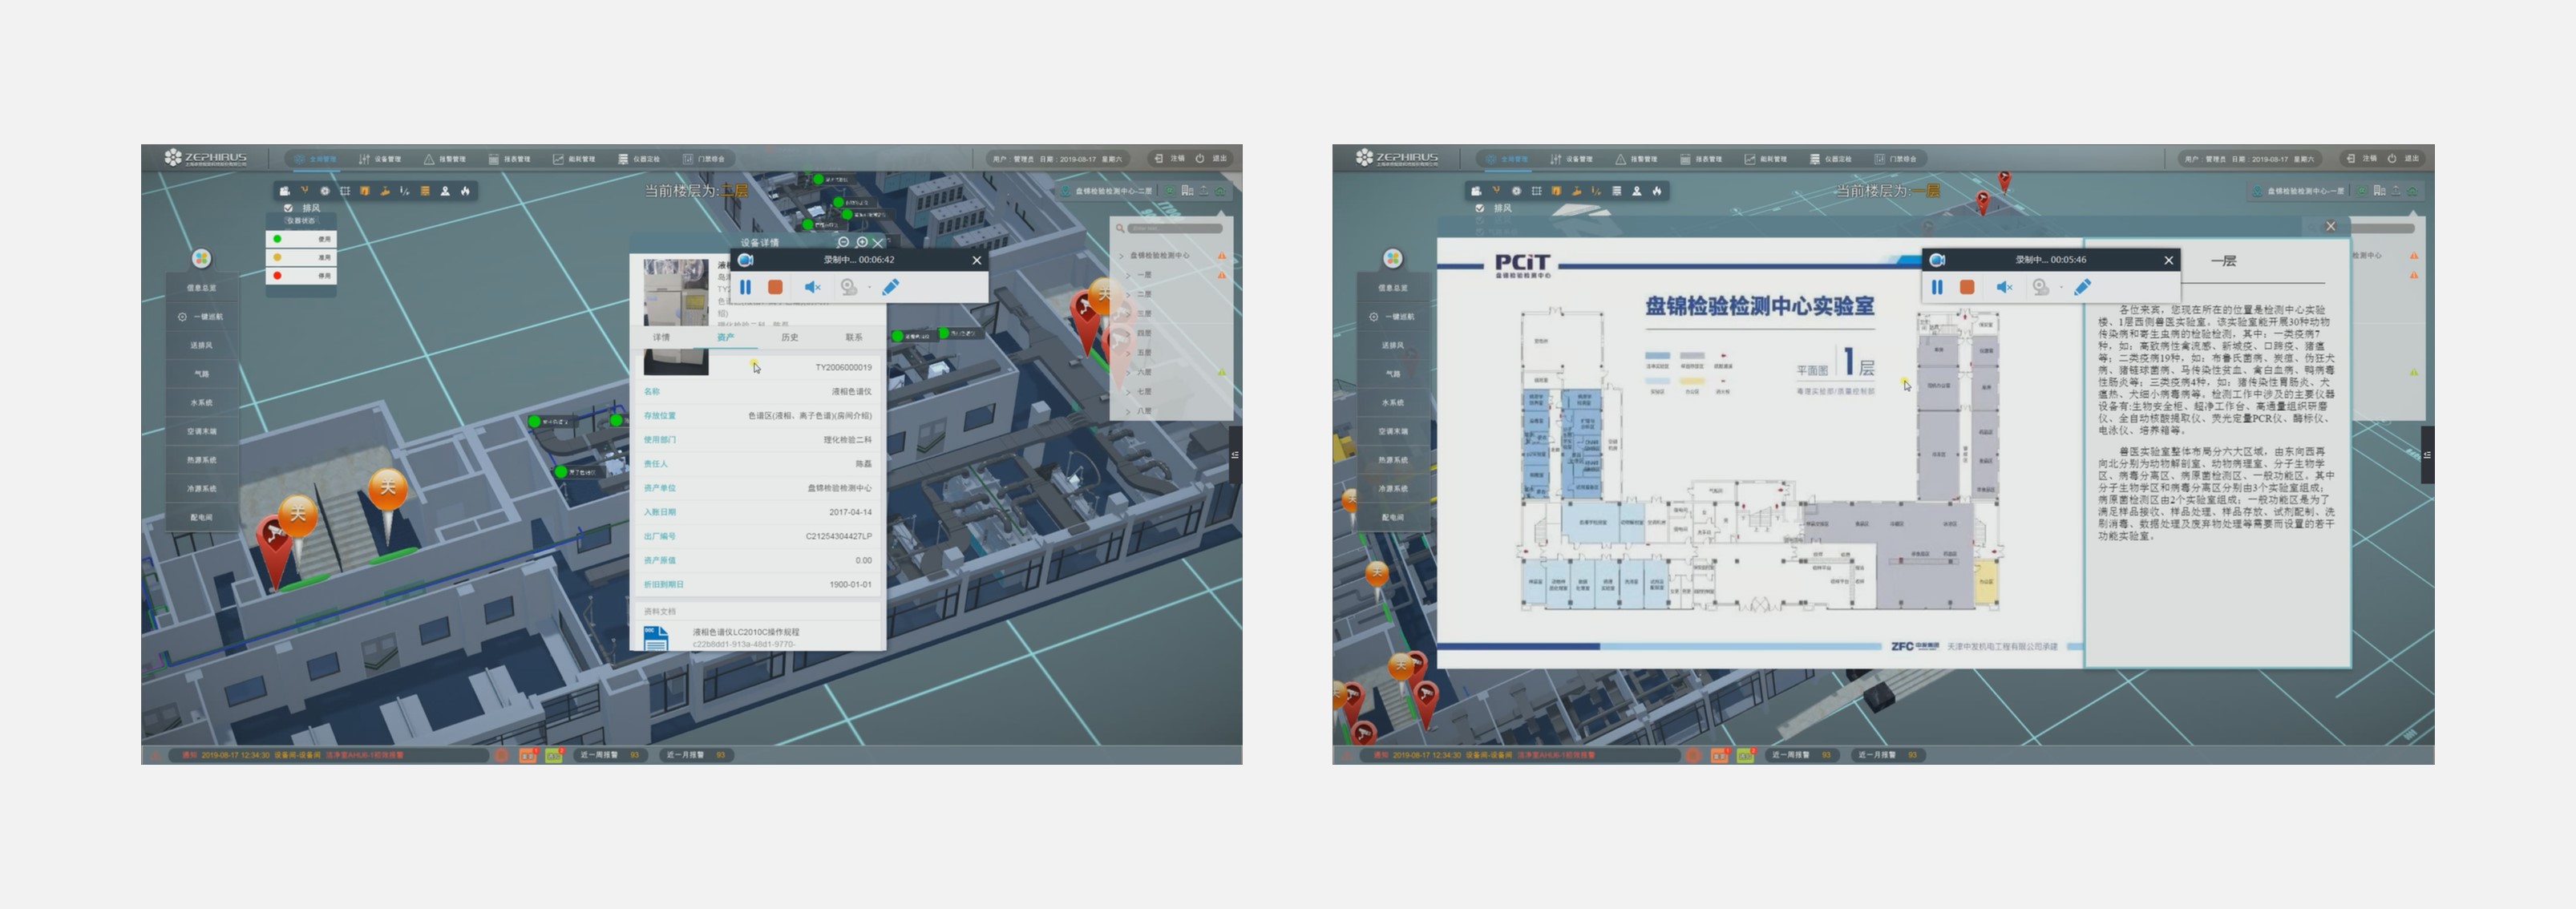Click orange door icon in right map toolbar
The width and height of the screenshot is (2576, 909).
click(1557, 191)
